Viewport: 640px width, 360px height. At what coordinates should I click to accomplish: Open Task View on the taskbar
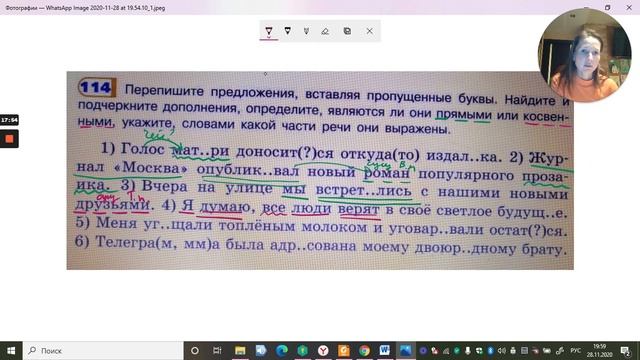[217, 351]
